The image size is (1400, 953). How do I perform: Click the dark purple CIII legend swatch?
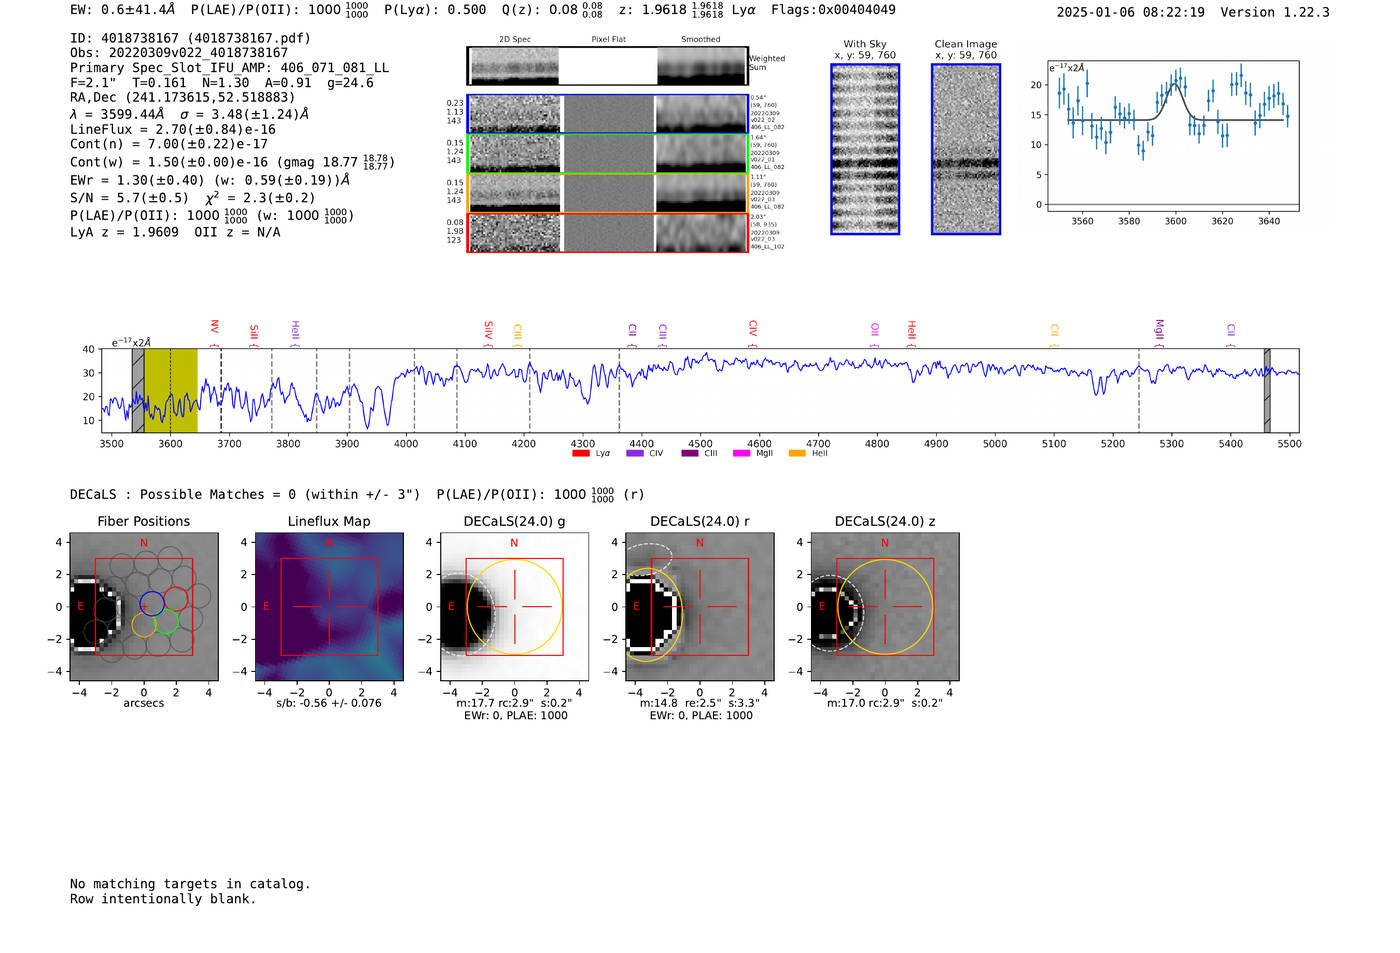pyautogui.click(x=690, y=453)
